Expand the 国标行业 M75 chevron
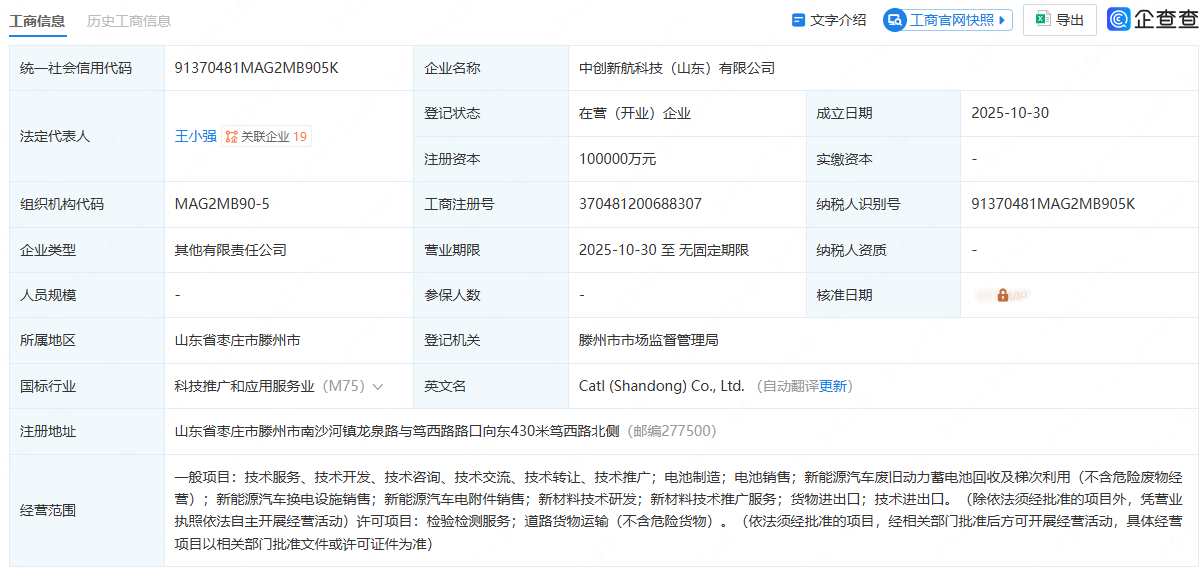This screenshot has width=1202, height=570. [378, 386]
